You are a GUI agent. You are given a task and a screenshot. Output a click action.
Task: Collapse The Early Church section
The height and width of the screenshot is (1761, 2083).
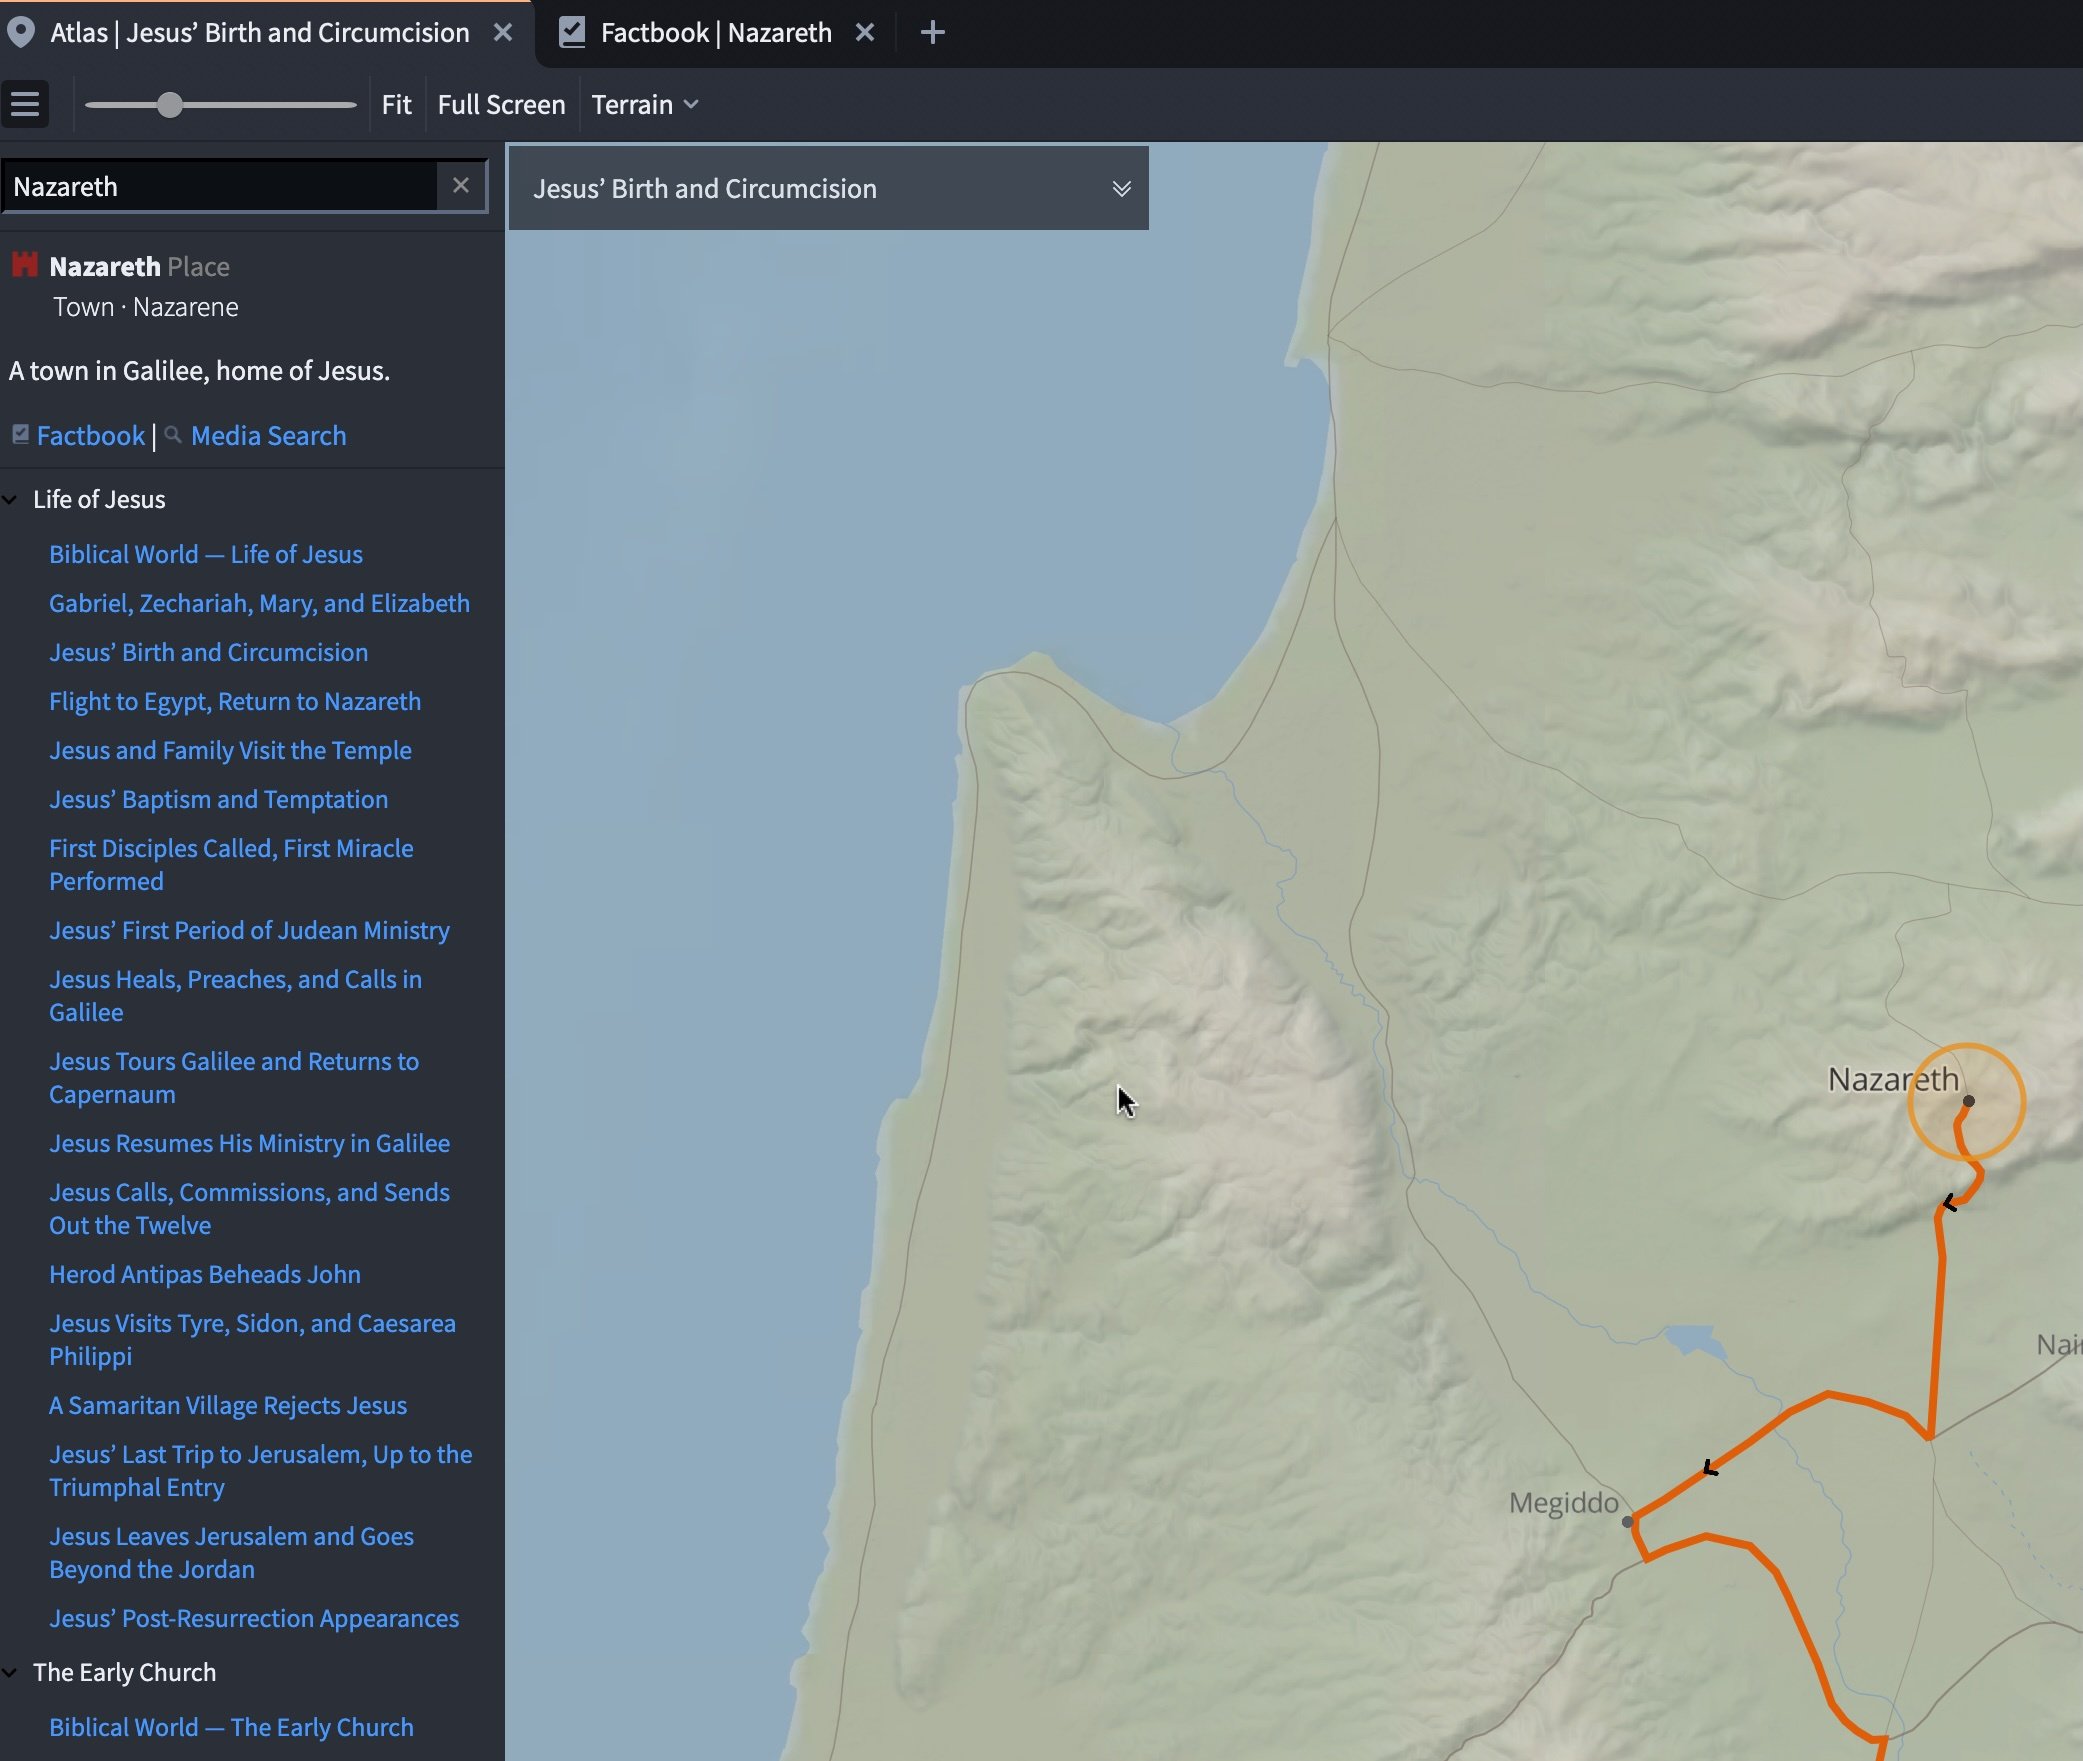tap(10, 1672)
